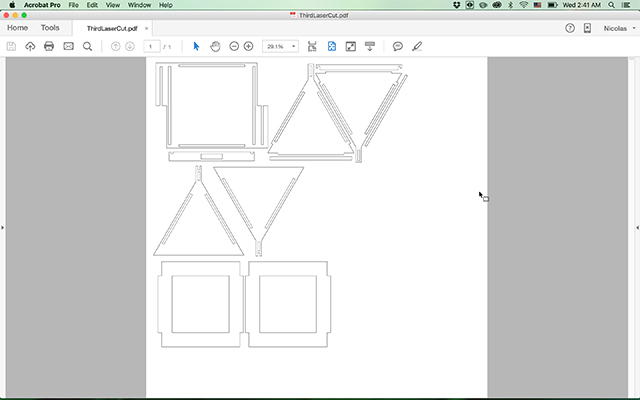Open the Home tab
The width and height of the screenshot is (640, 400).
coord(18,28)
